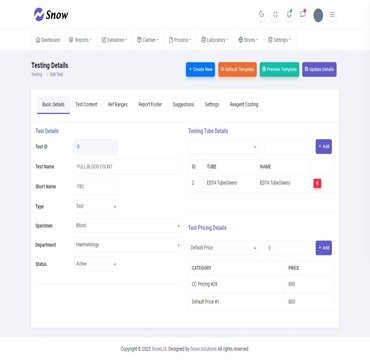
Task: Follow the Snow Solutions footer link
Action: point(203,349)
